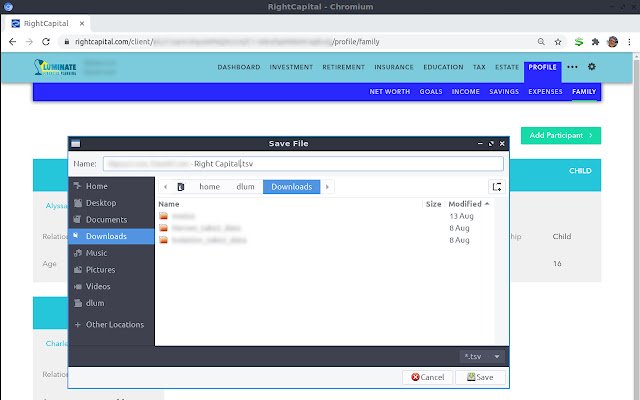The width and height of the screenshot is (640, 400).
Task: Select the Profile tab
Action: (542, 67)
